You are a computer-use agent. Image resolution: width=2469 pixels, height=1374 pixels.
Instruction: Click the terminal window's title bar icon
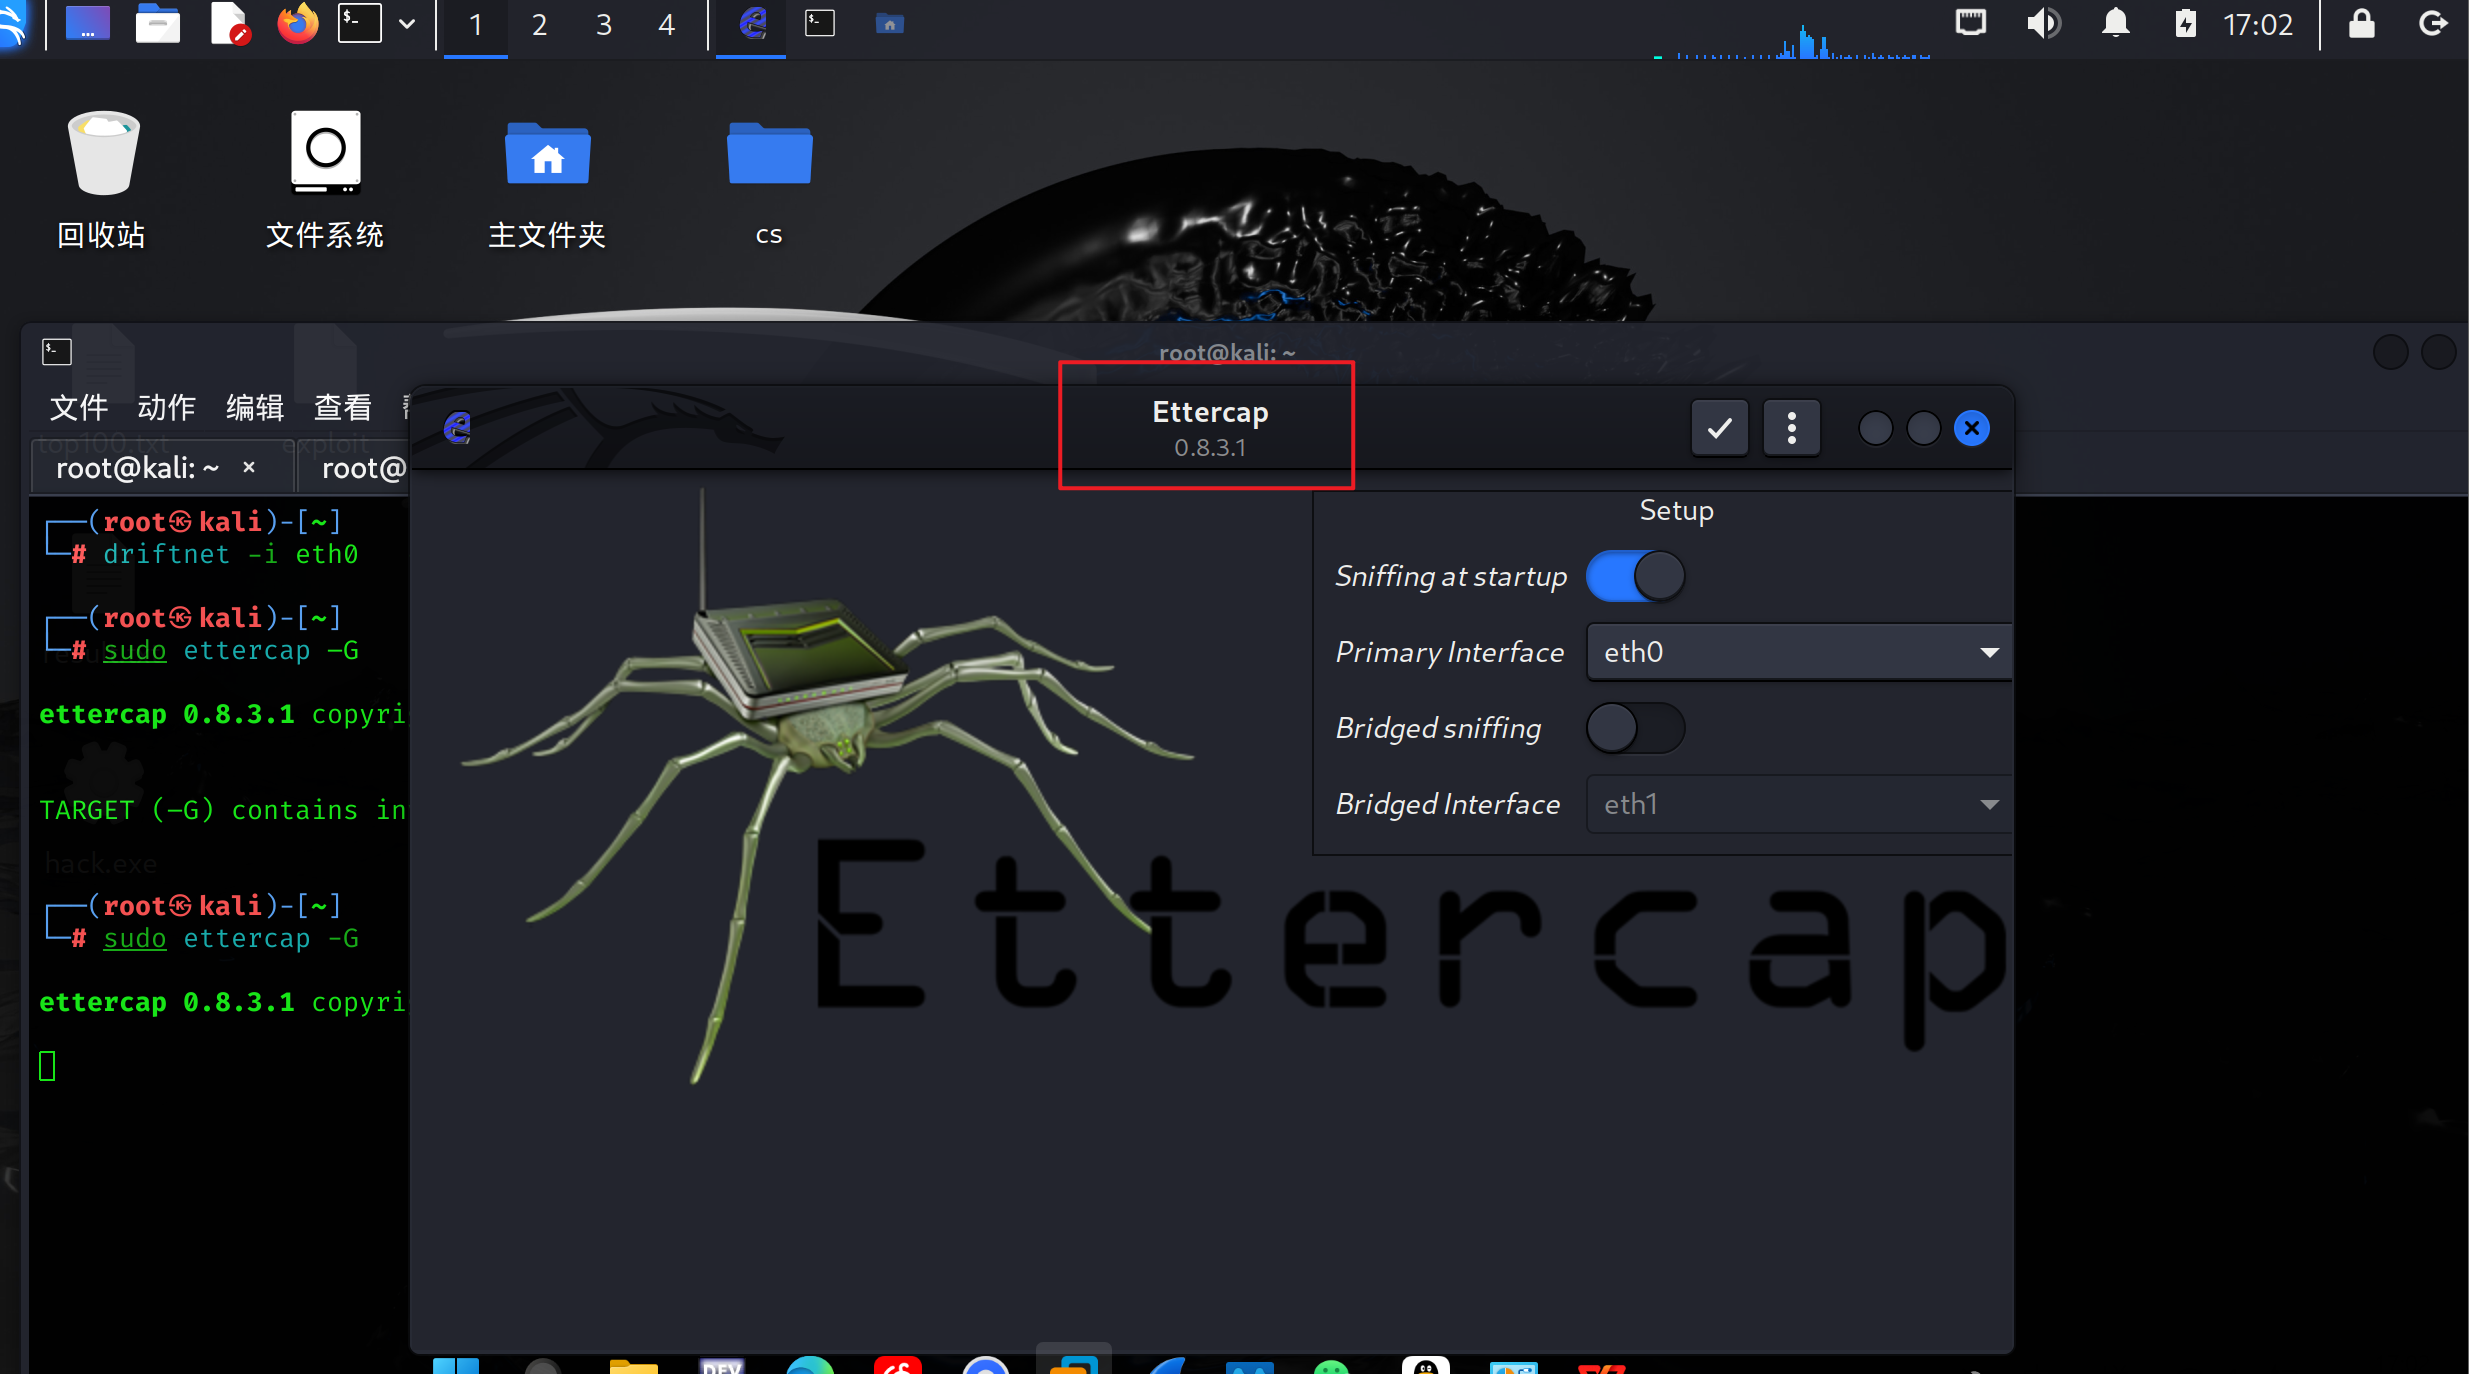click(x=57, y=352)
